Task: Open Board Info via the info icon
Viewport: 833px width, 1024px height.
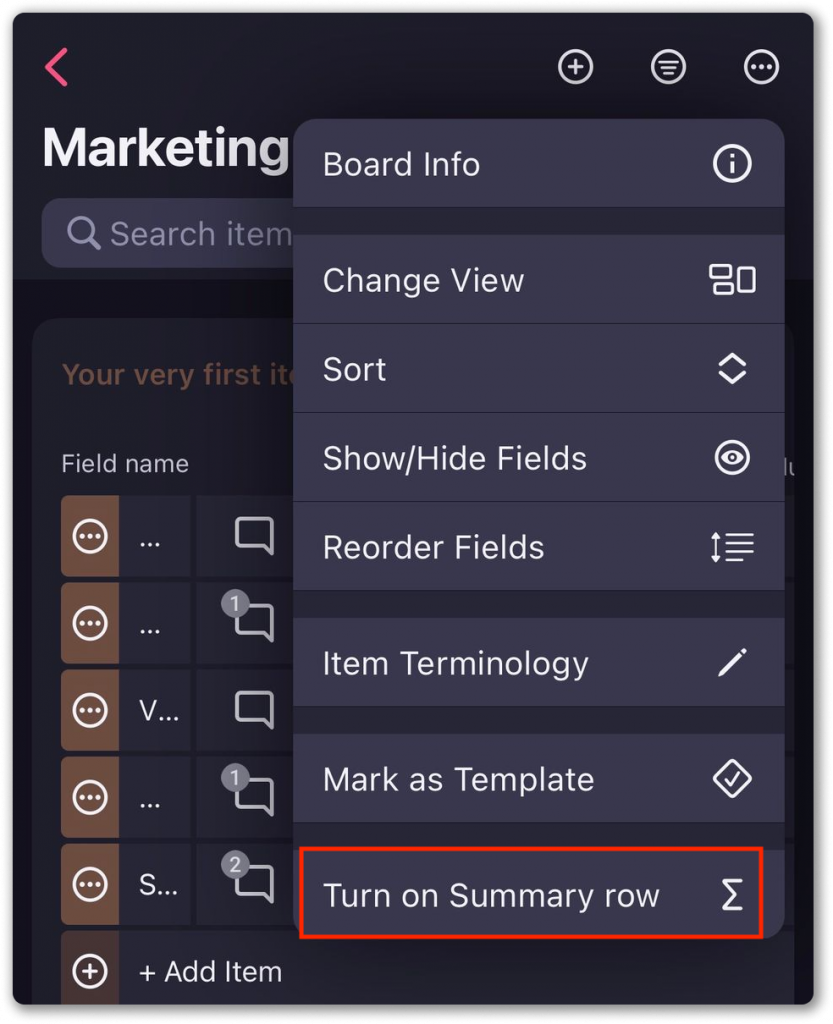Action: (731, 163)
